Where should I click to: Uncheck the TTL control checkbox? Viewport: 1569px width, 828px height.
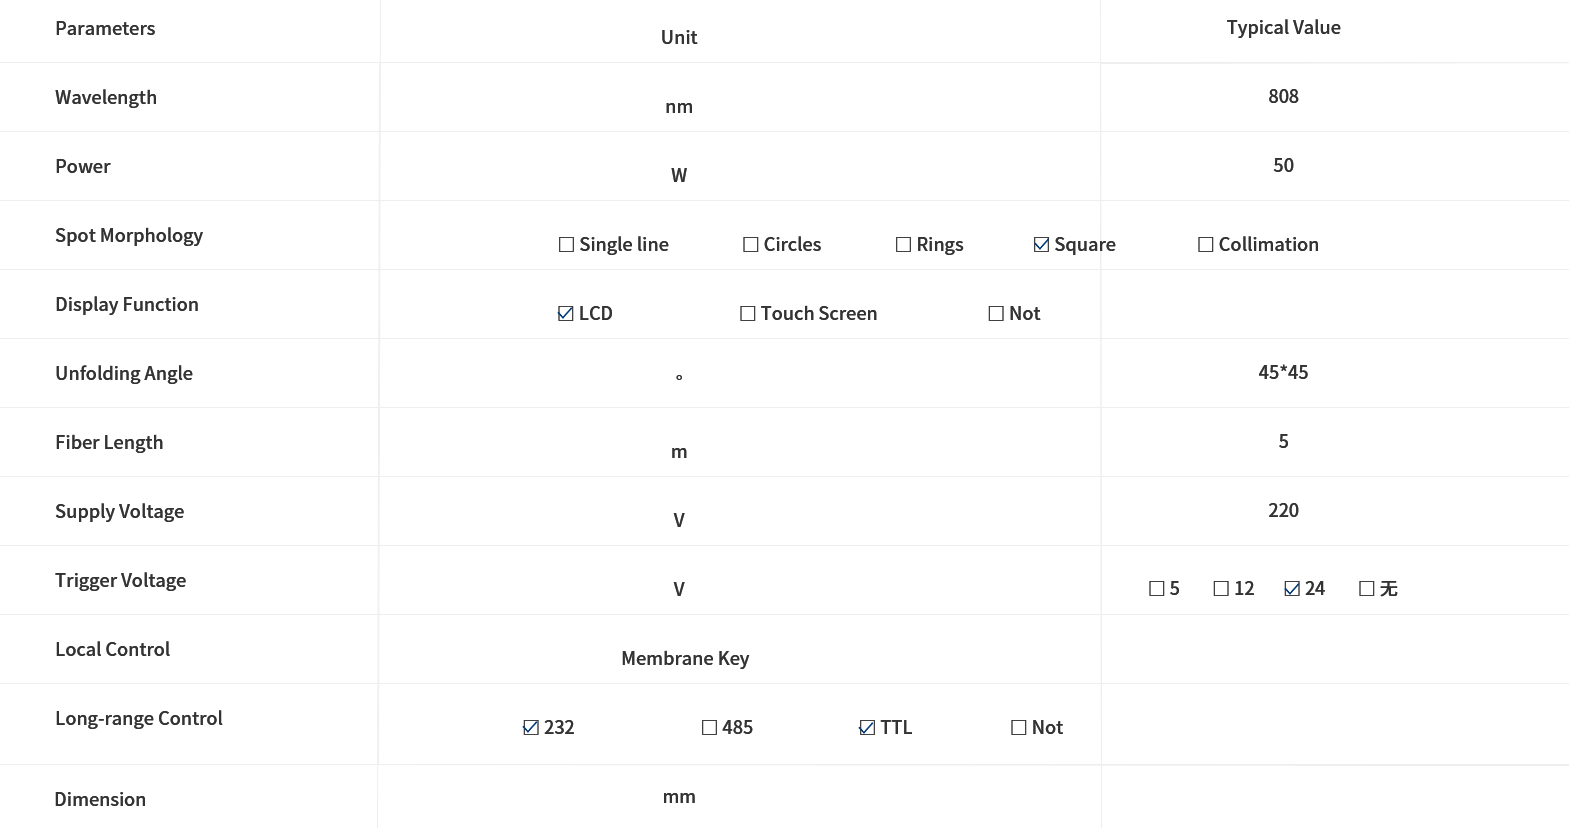[x=867, y=728]
